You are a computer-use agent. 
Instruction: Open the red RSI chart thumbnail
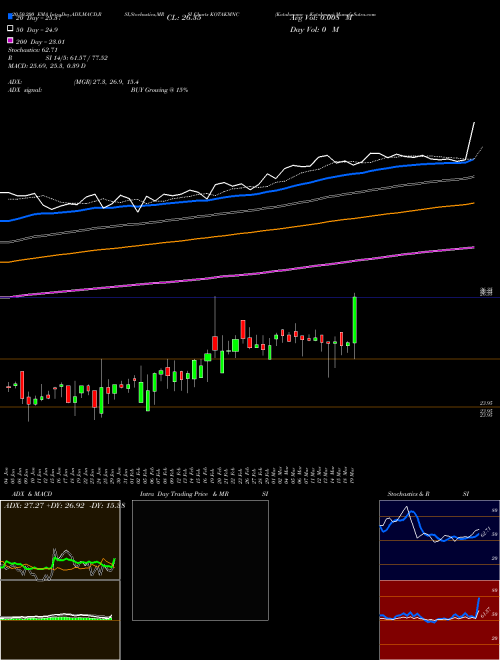coord(439,620)
